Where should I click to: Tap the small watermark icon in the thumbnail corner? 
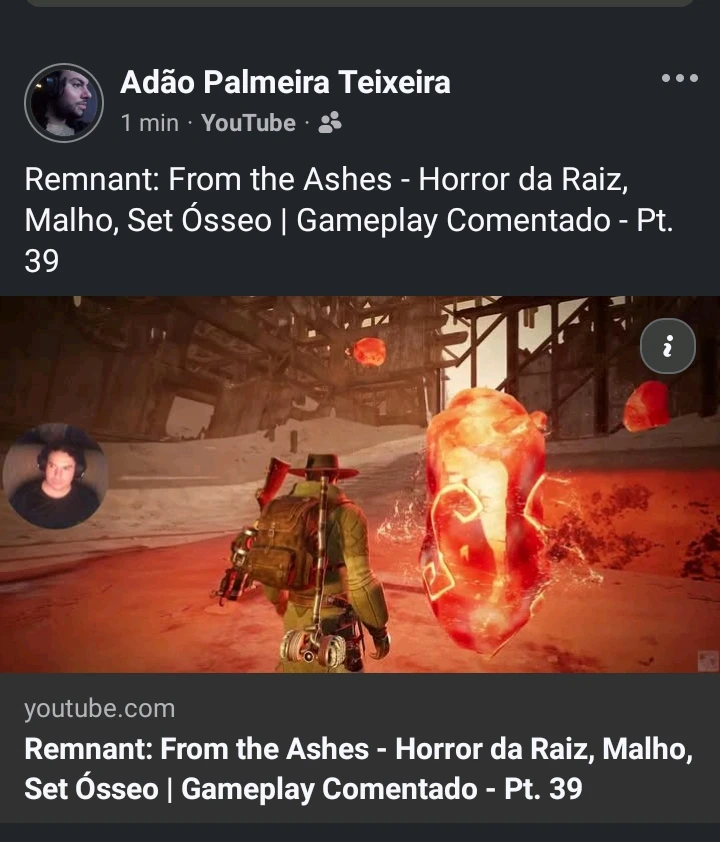[708, 660]
